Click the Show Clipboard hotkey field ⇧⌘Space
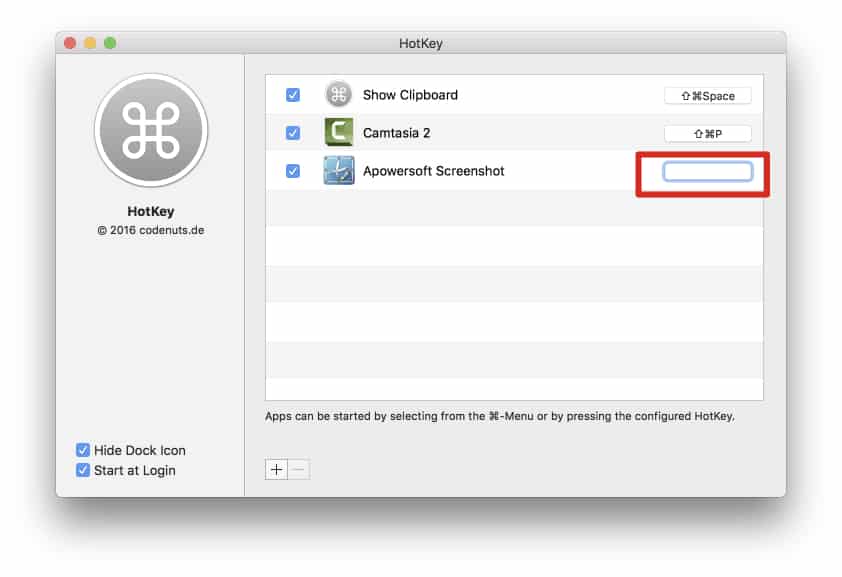The width and height of the screenshot is (842, 577). point(708,96)
